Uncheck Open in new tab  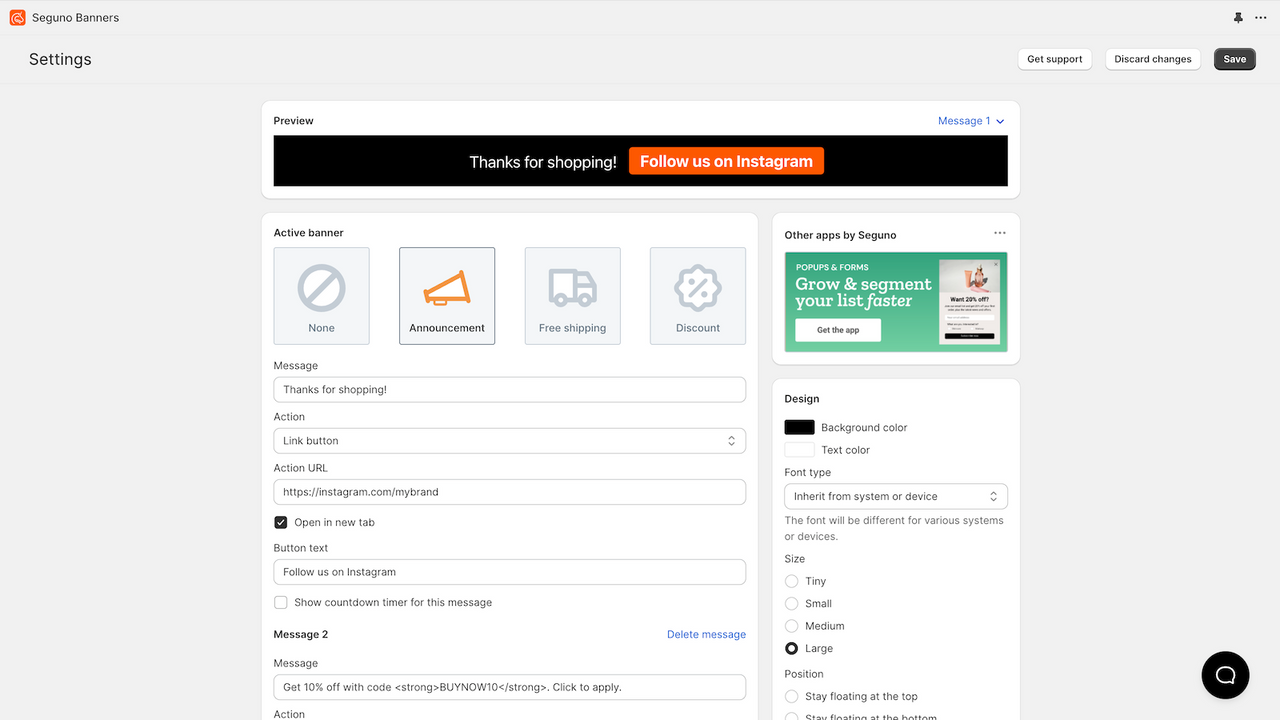click(281, 522)
